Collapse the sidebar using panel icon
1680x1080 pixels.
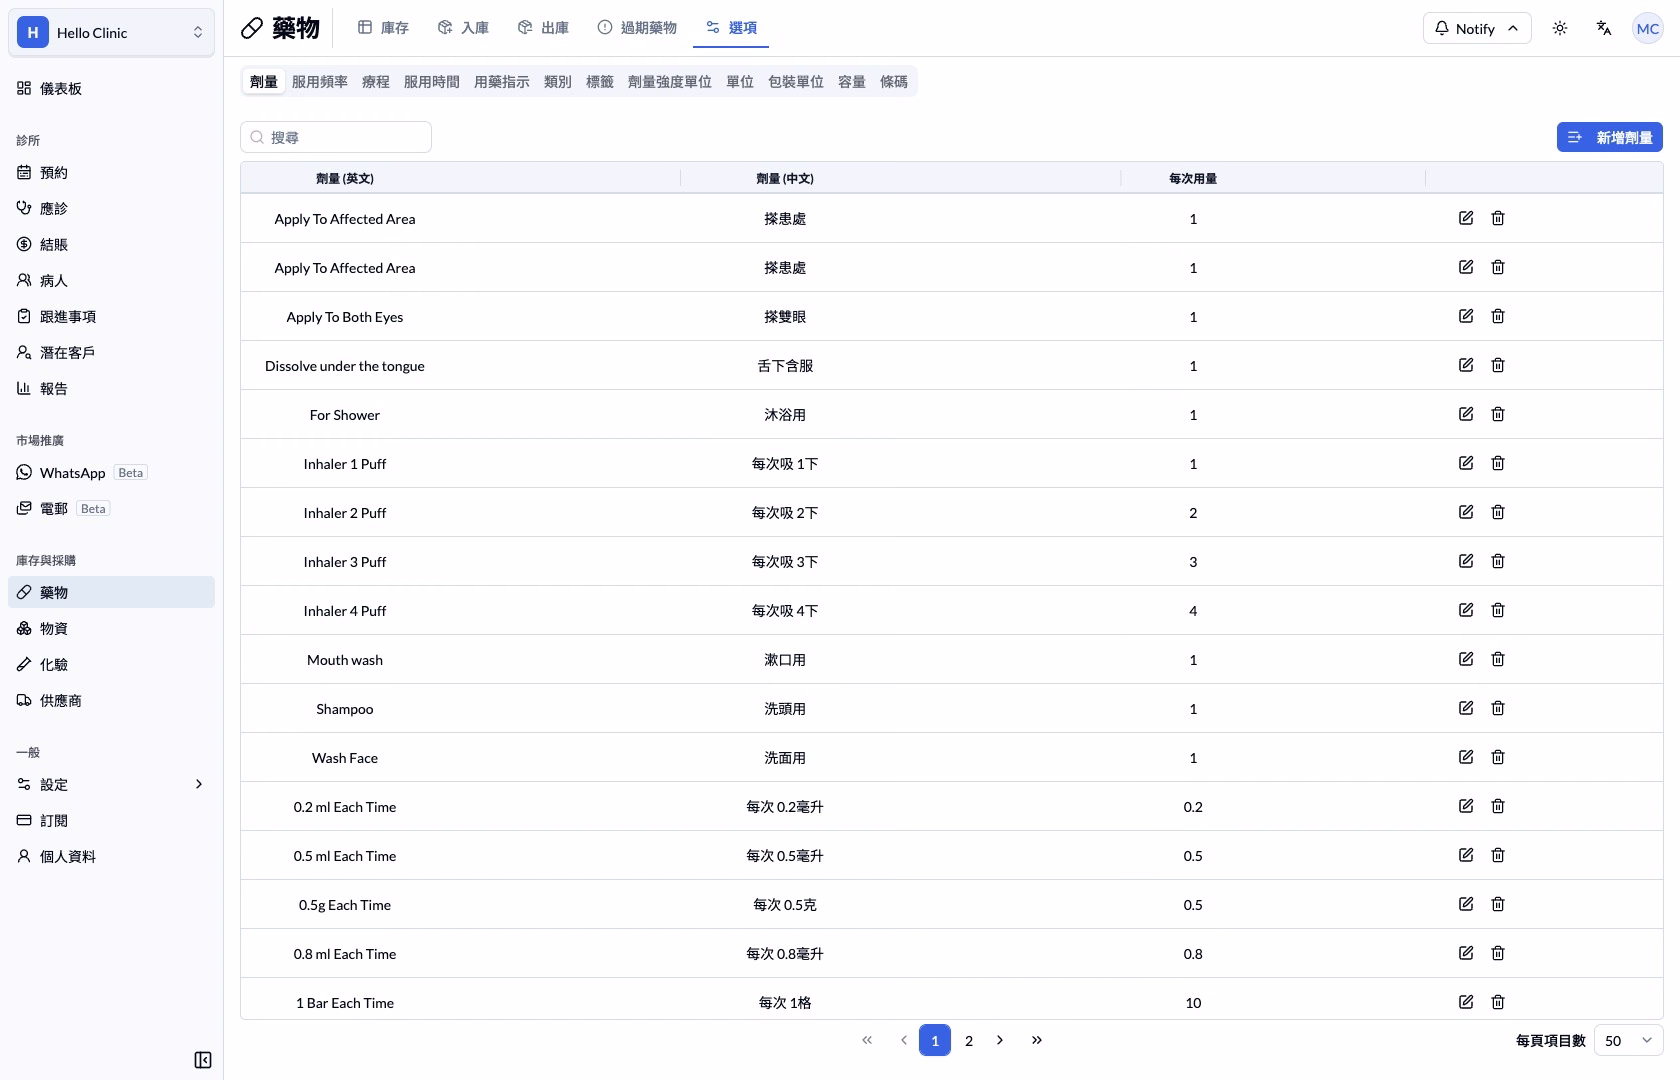[203, 1060]
